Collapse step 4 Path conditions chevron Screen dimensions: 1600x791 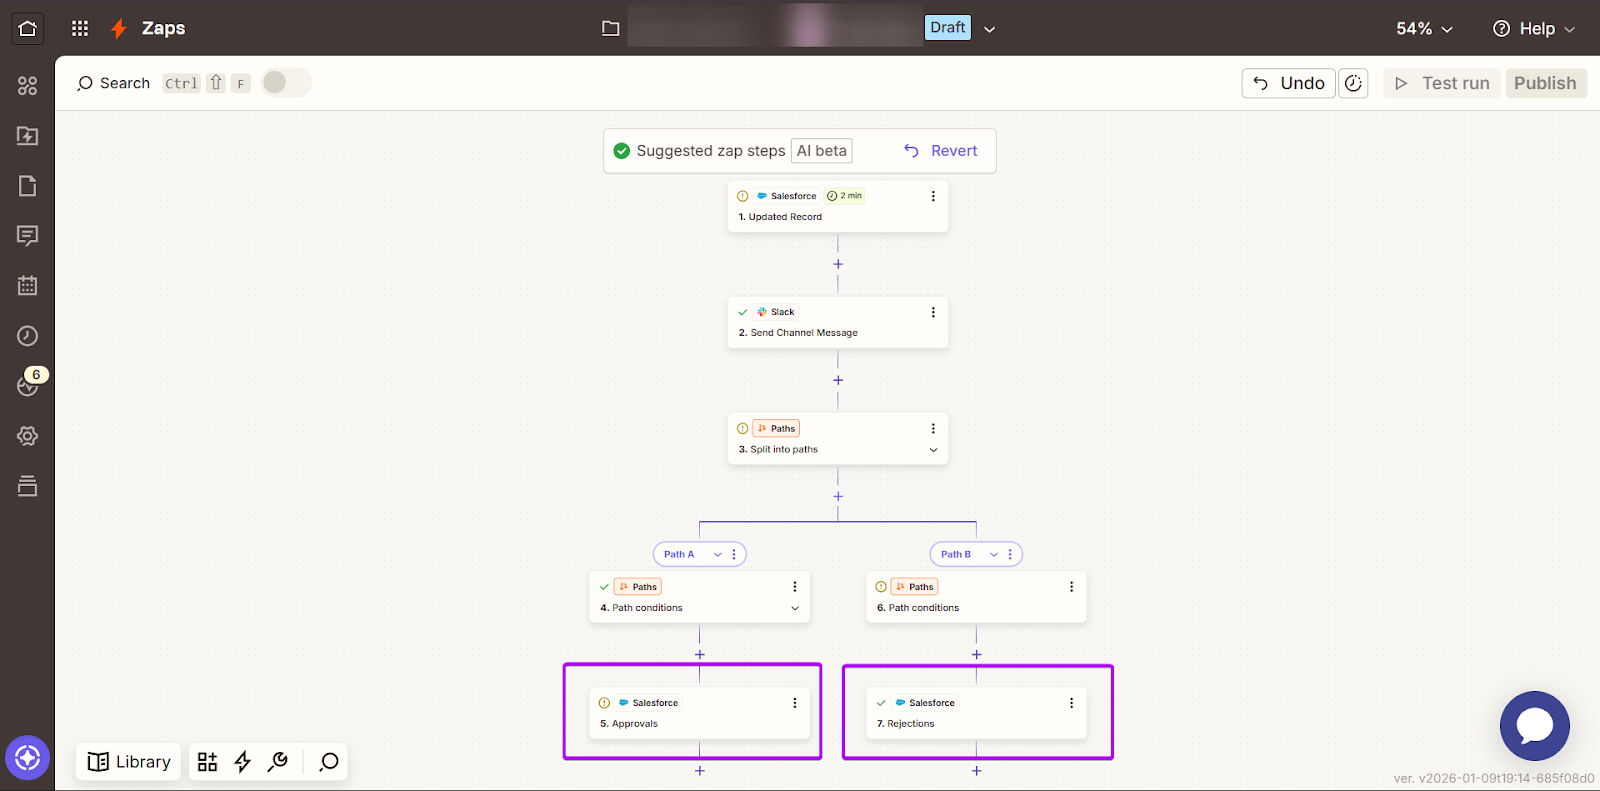(795, 608)
